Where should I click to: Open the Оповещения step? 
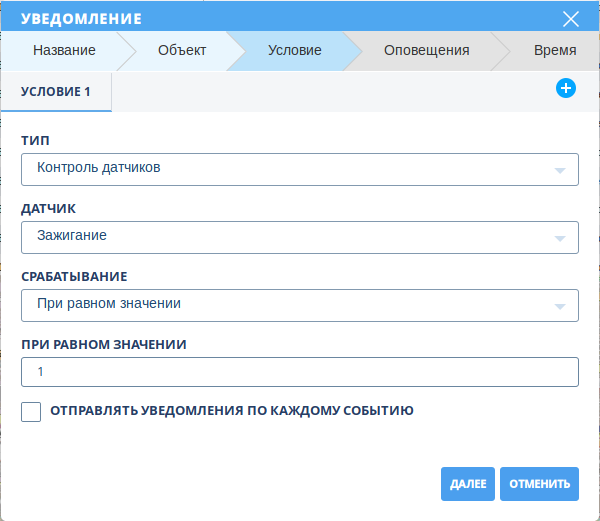427,50
